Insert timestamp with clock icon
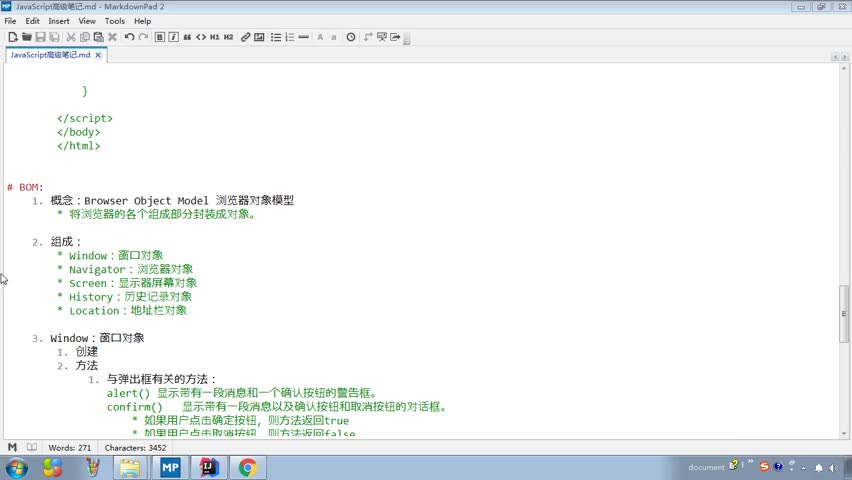This screenshot has height=480, width=852. click(x=351, y=37)
